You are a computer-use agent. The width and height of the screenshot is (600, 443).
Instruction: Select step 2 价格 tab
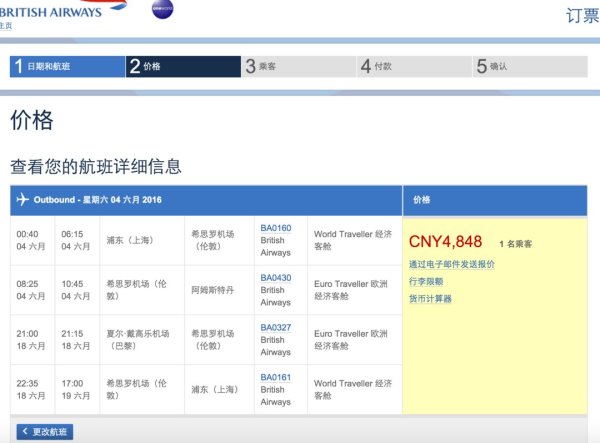(x=183, y=67)
